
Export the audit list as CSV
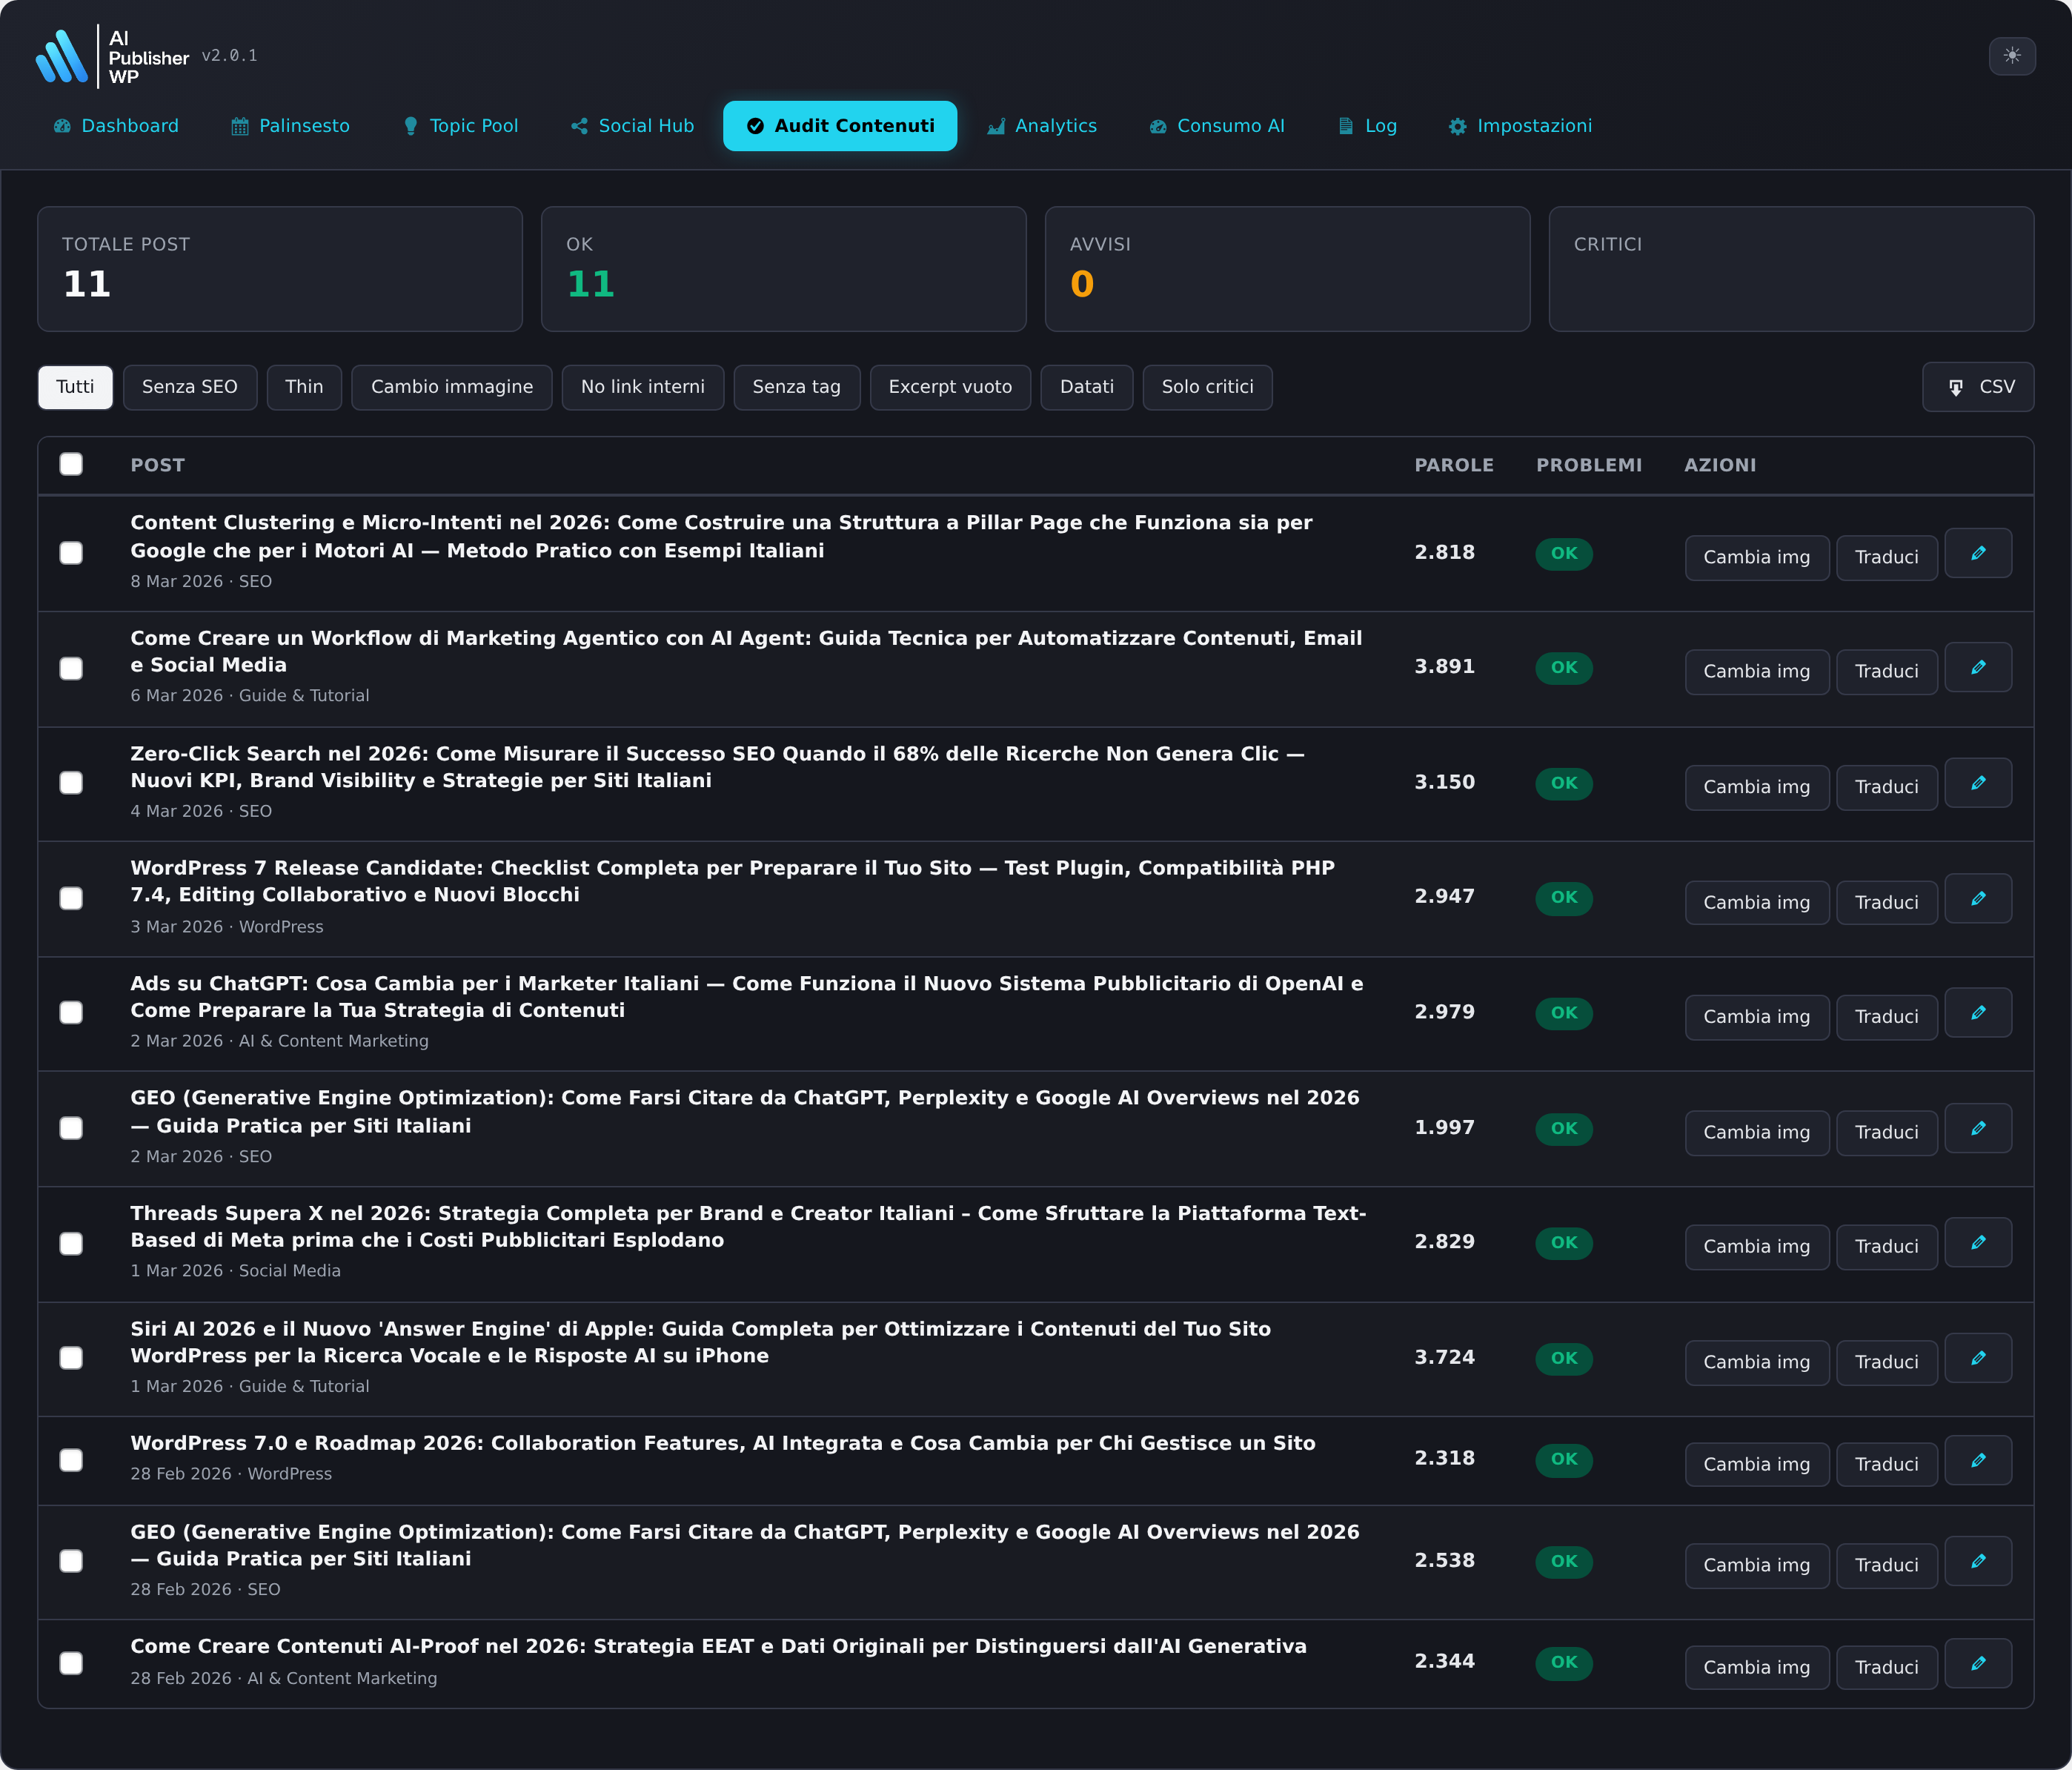point(1979,387)
